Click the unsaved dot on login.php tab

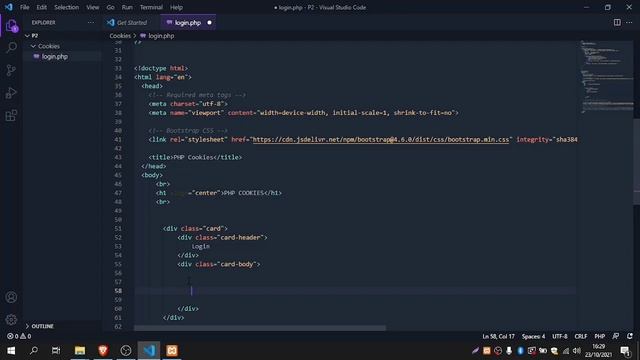pyautogui.click(x=209, y=23)
